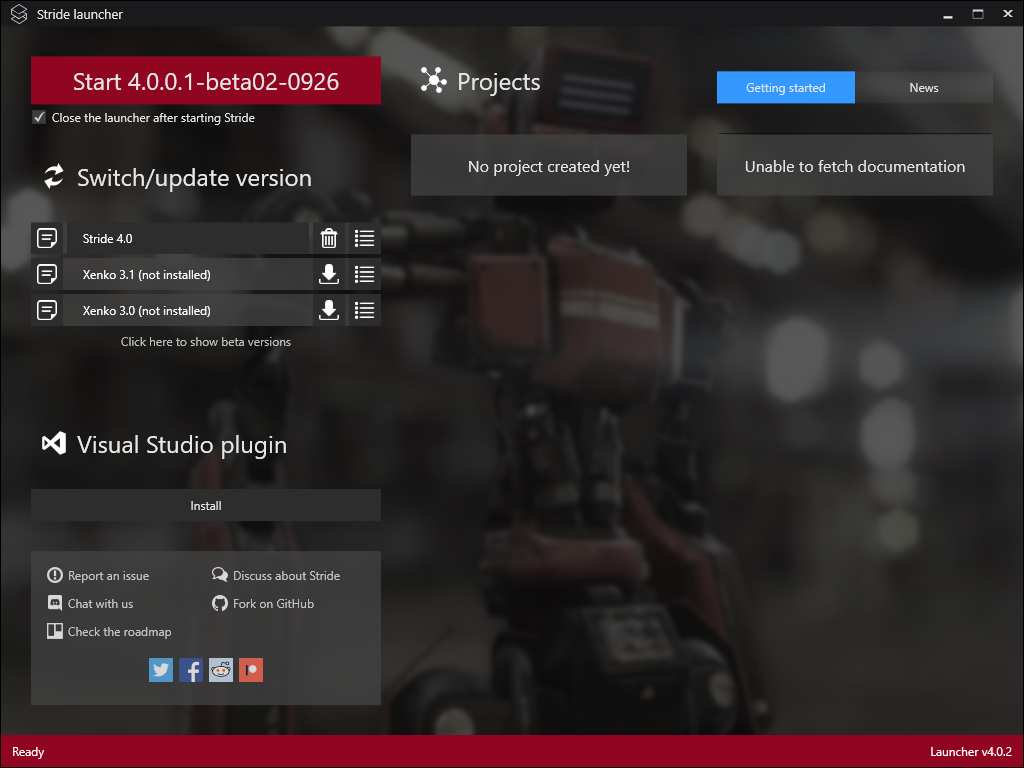Image resolution: width=1024 pixels, height=768 pixels.
Task: Click the Stride logo in the title bar
Action: pos(17,14)
